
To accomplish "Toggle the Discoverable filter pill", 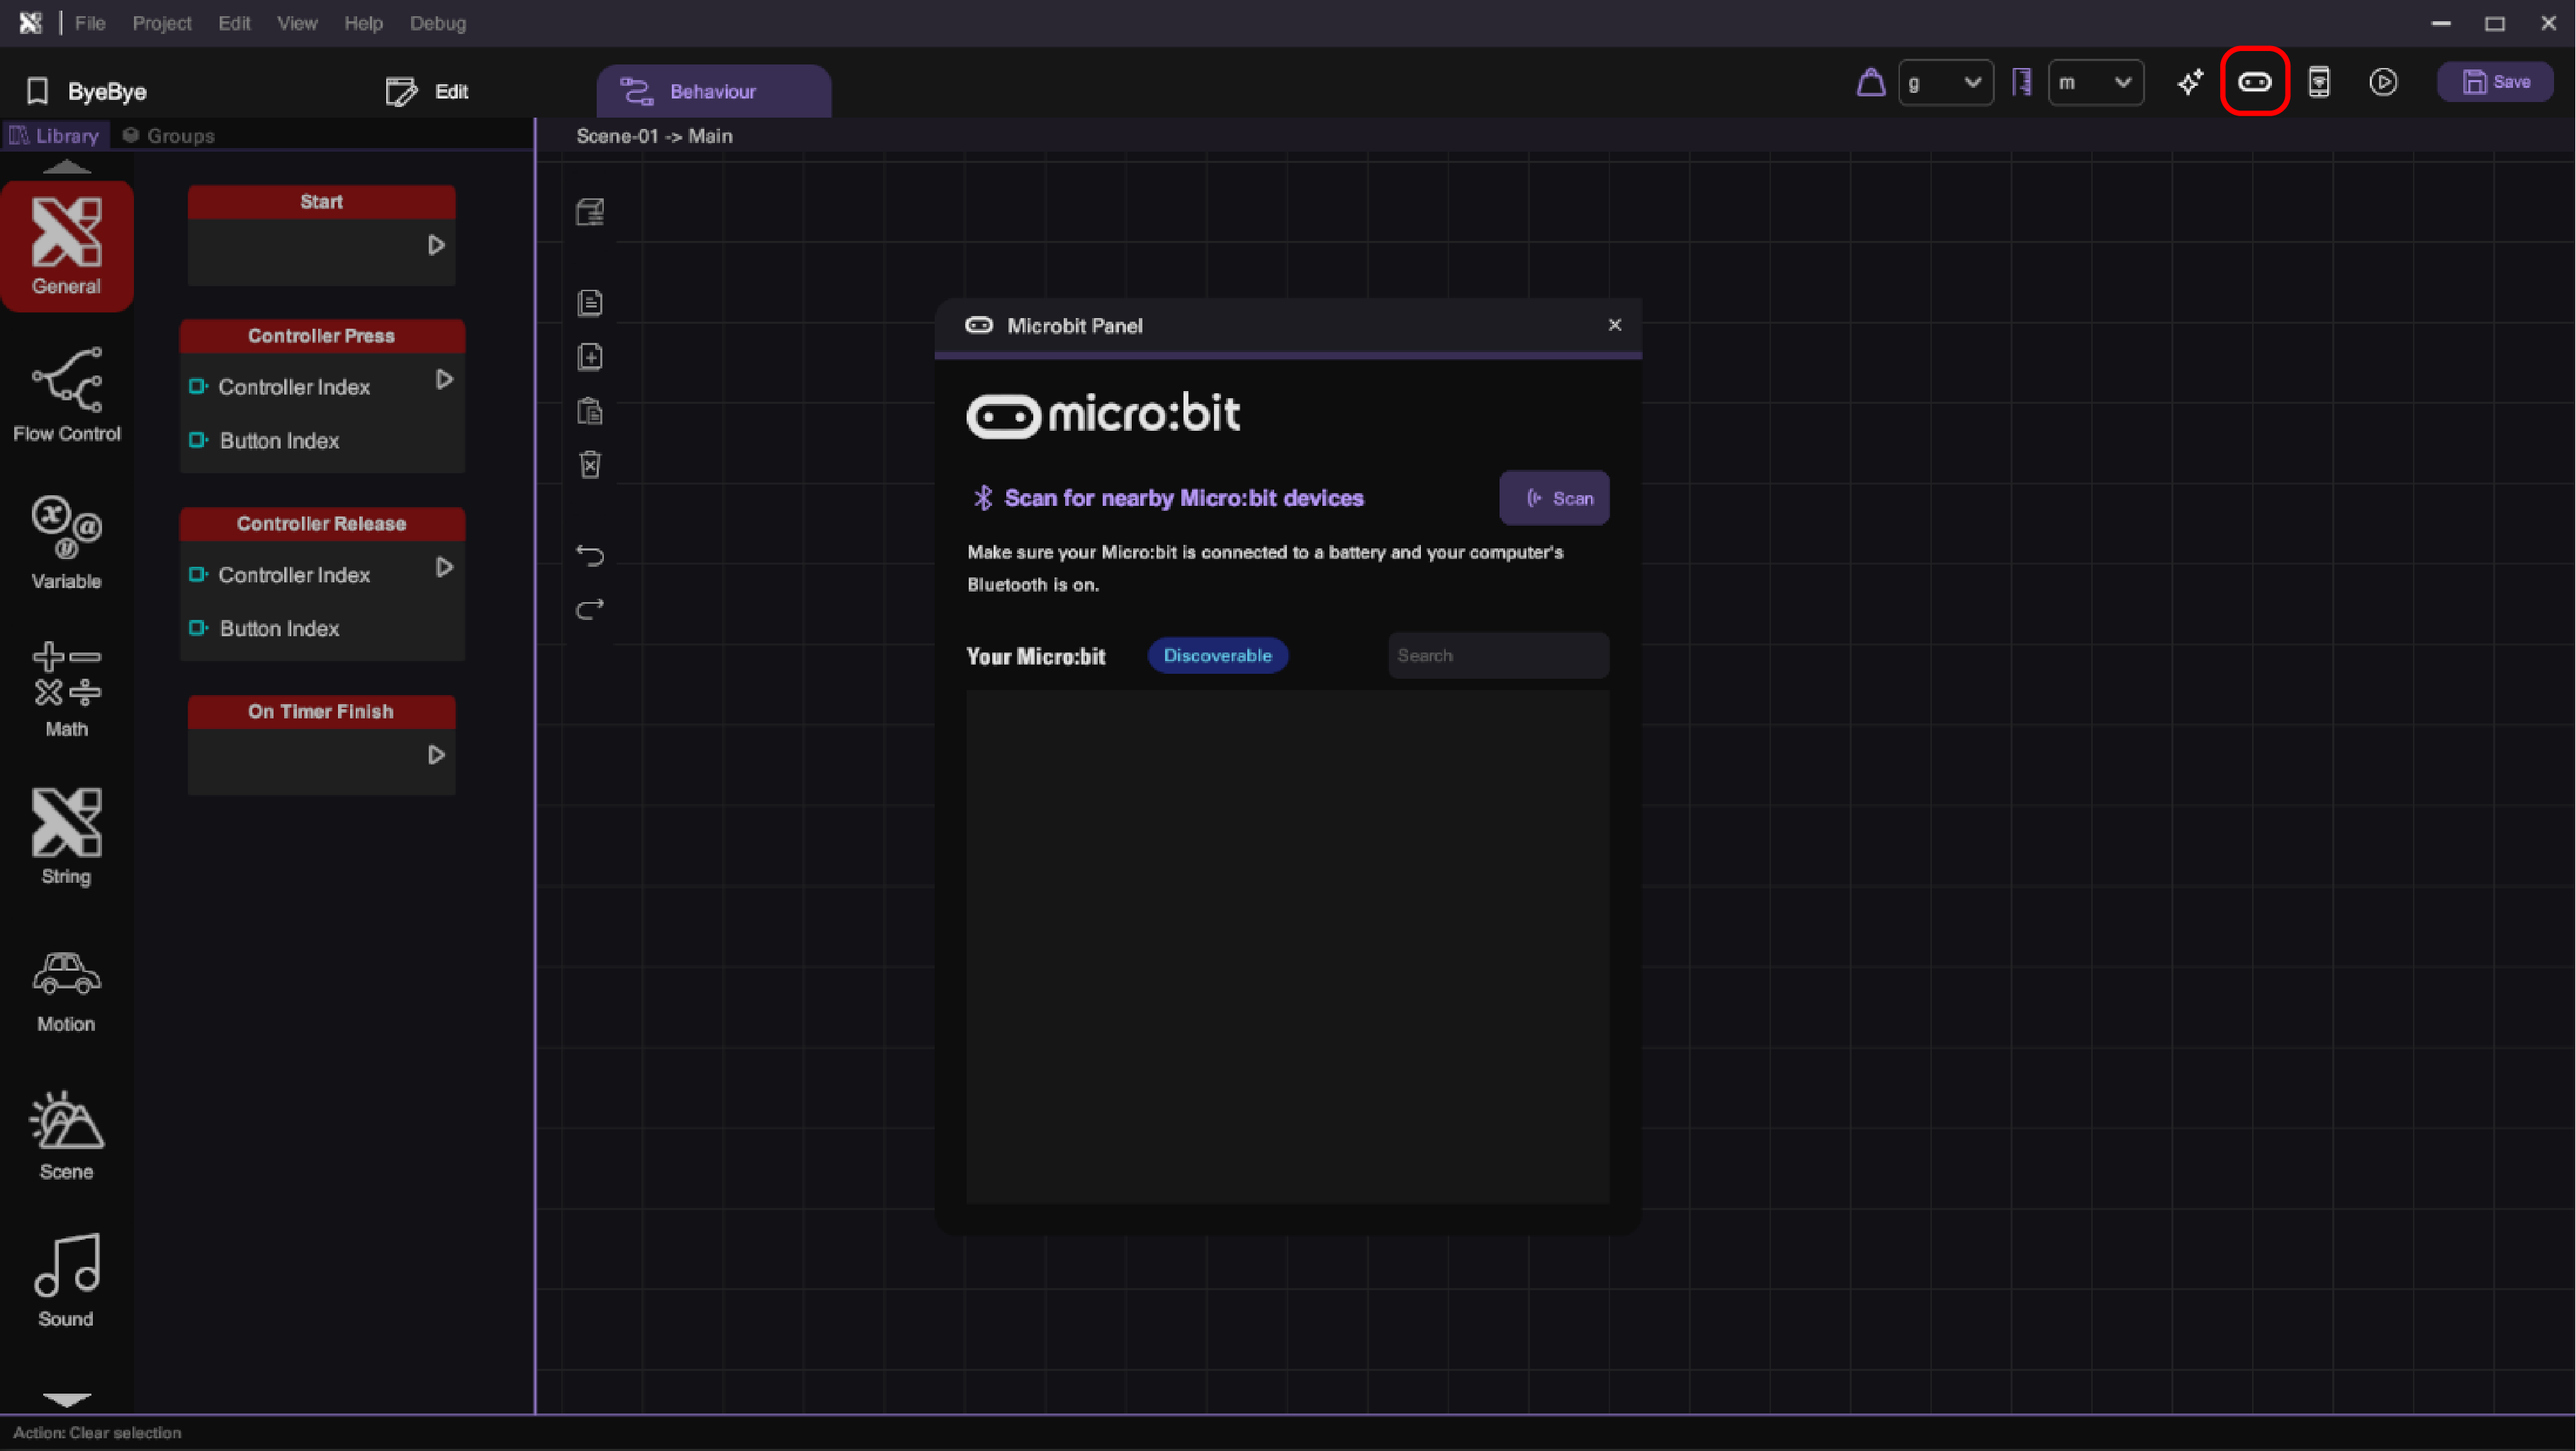I will 1217,656.
